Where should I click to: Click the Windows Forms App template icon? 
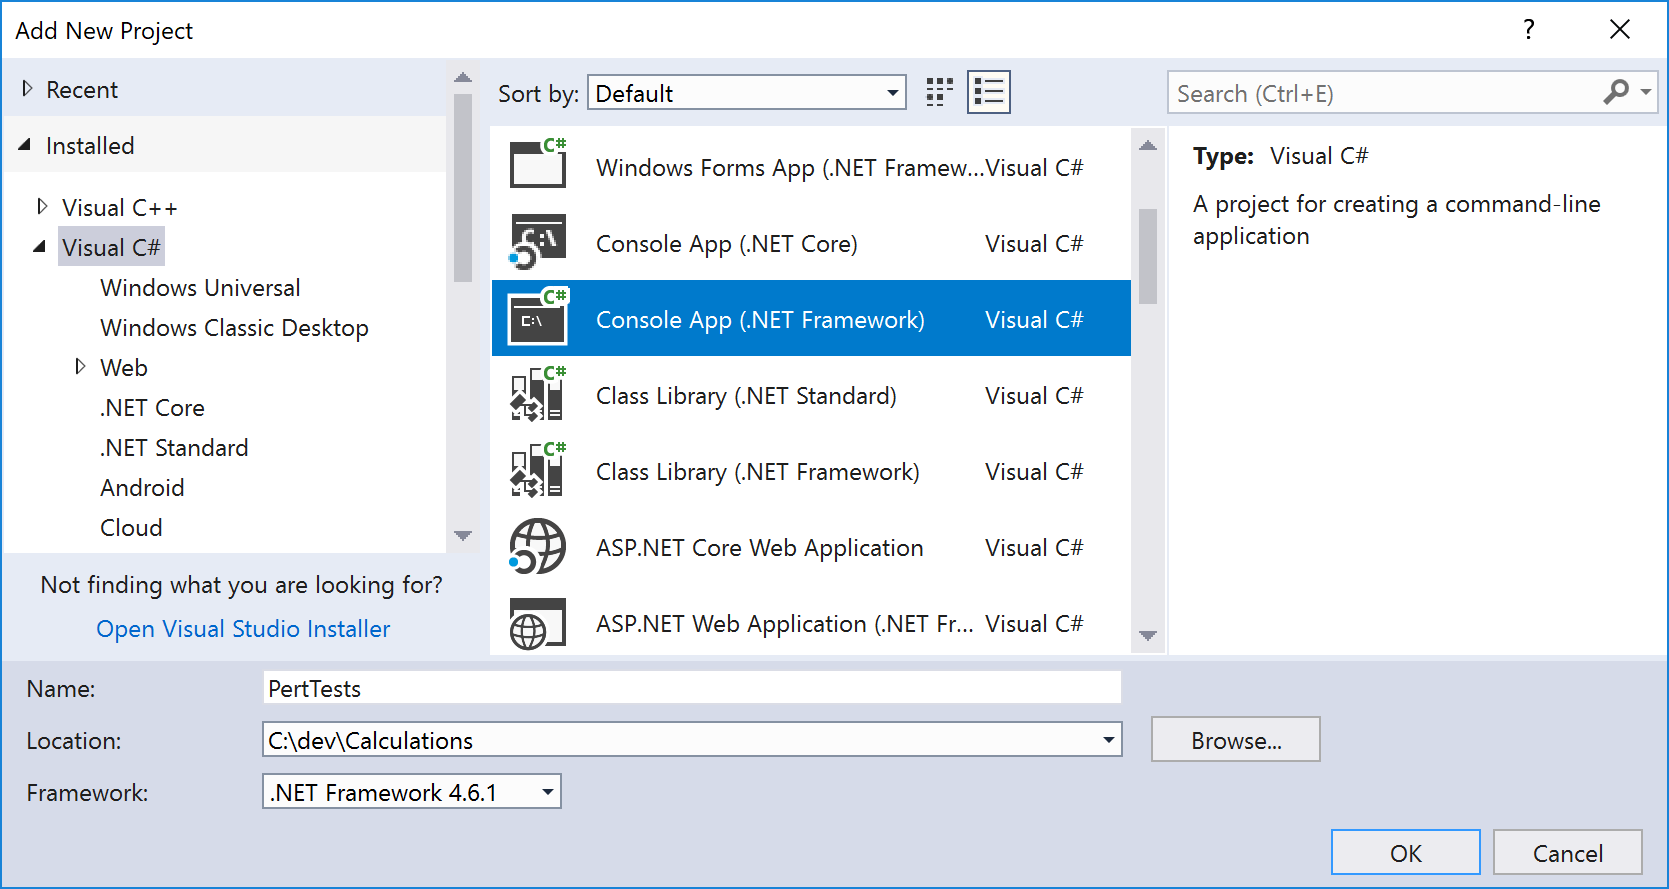point(538,164)
